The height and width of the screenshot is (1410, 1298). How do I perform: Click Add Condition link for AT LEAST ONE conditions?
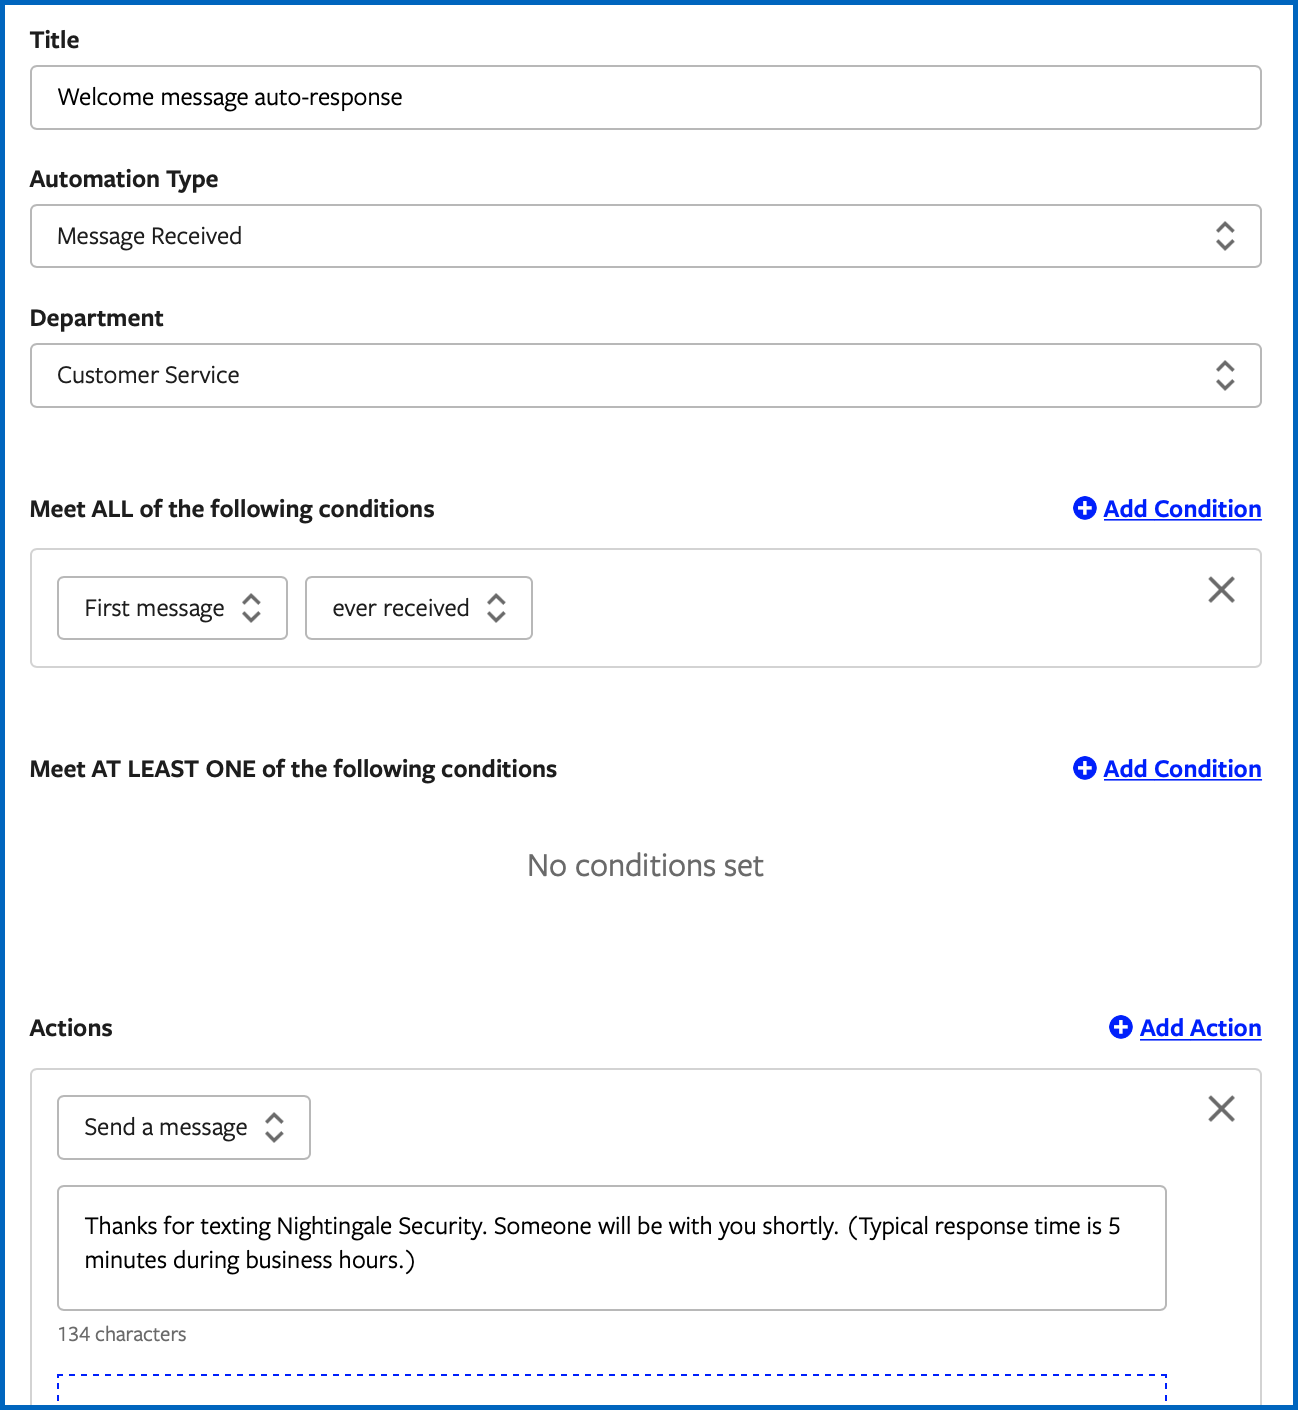[1182, 768]
